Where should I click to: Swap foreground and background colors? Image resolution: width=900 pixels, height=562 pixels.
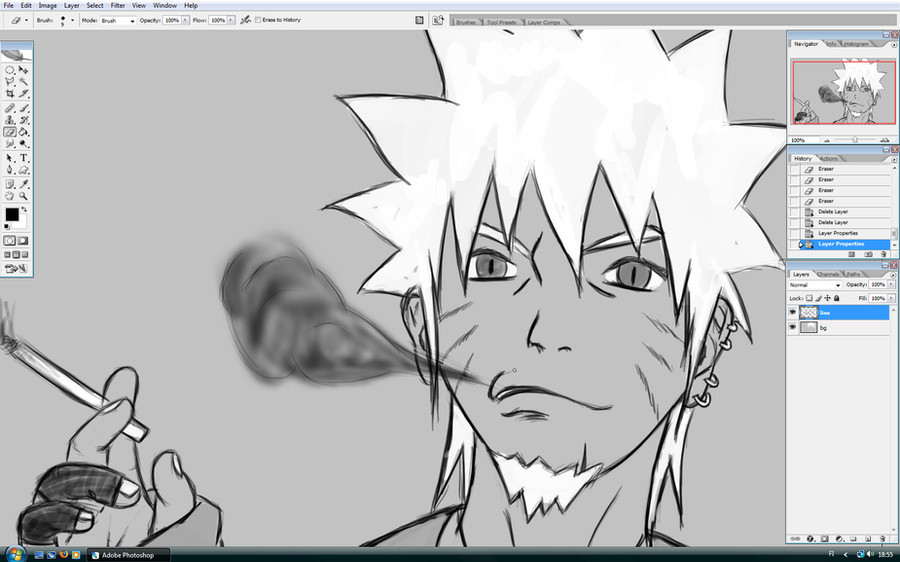(x=24, y=210)
